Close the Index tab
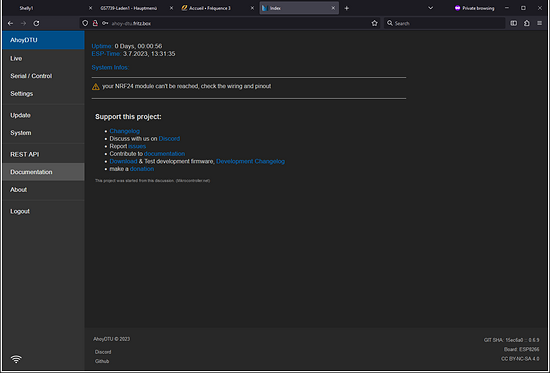The width and height of the screenshot is (550, 373). pos(333,8)
